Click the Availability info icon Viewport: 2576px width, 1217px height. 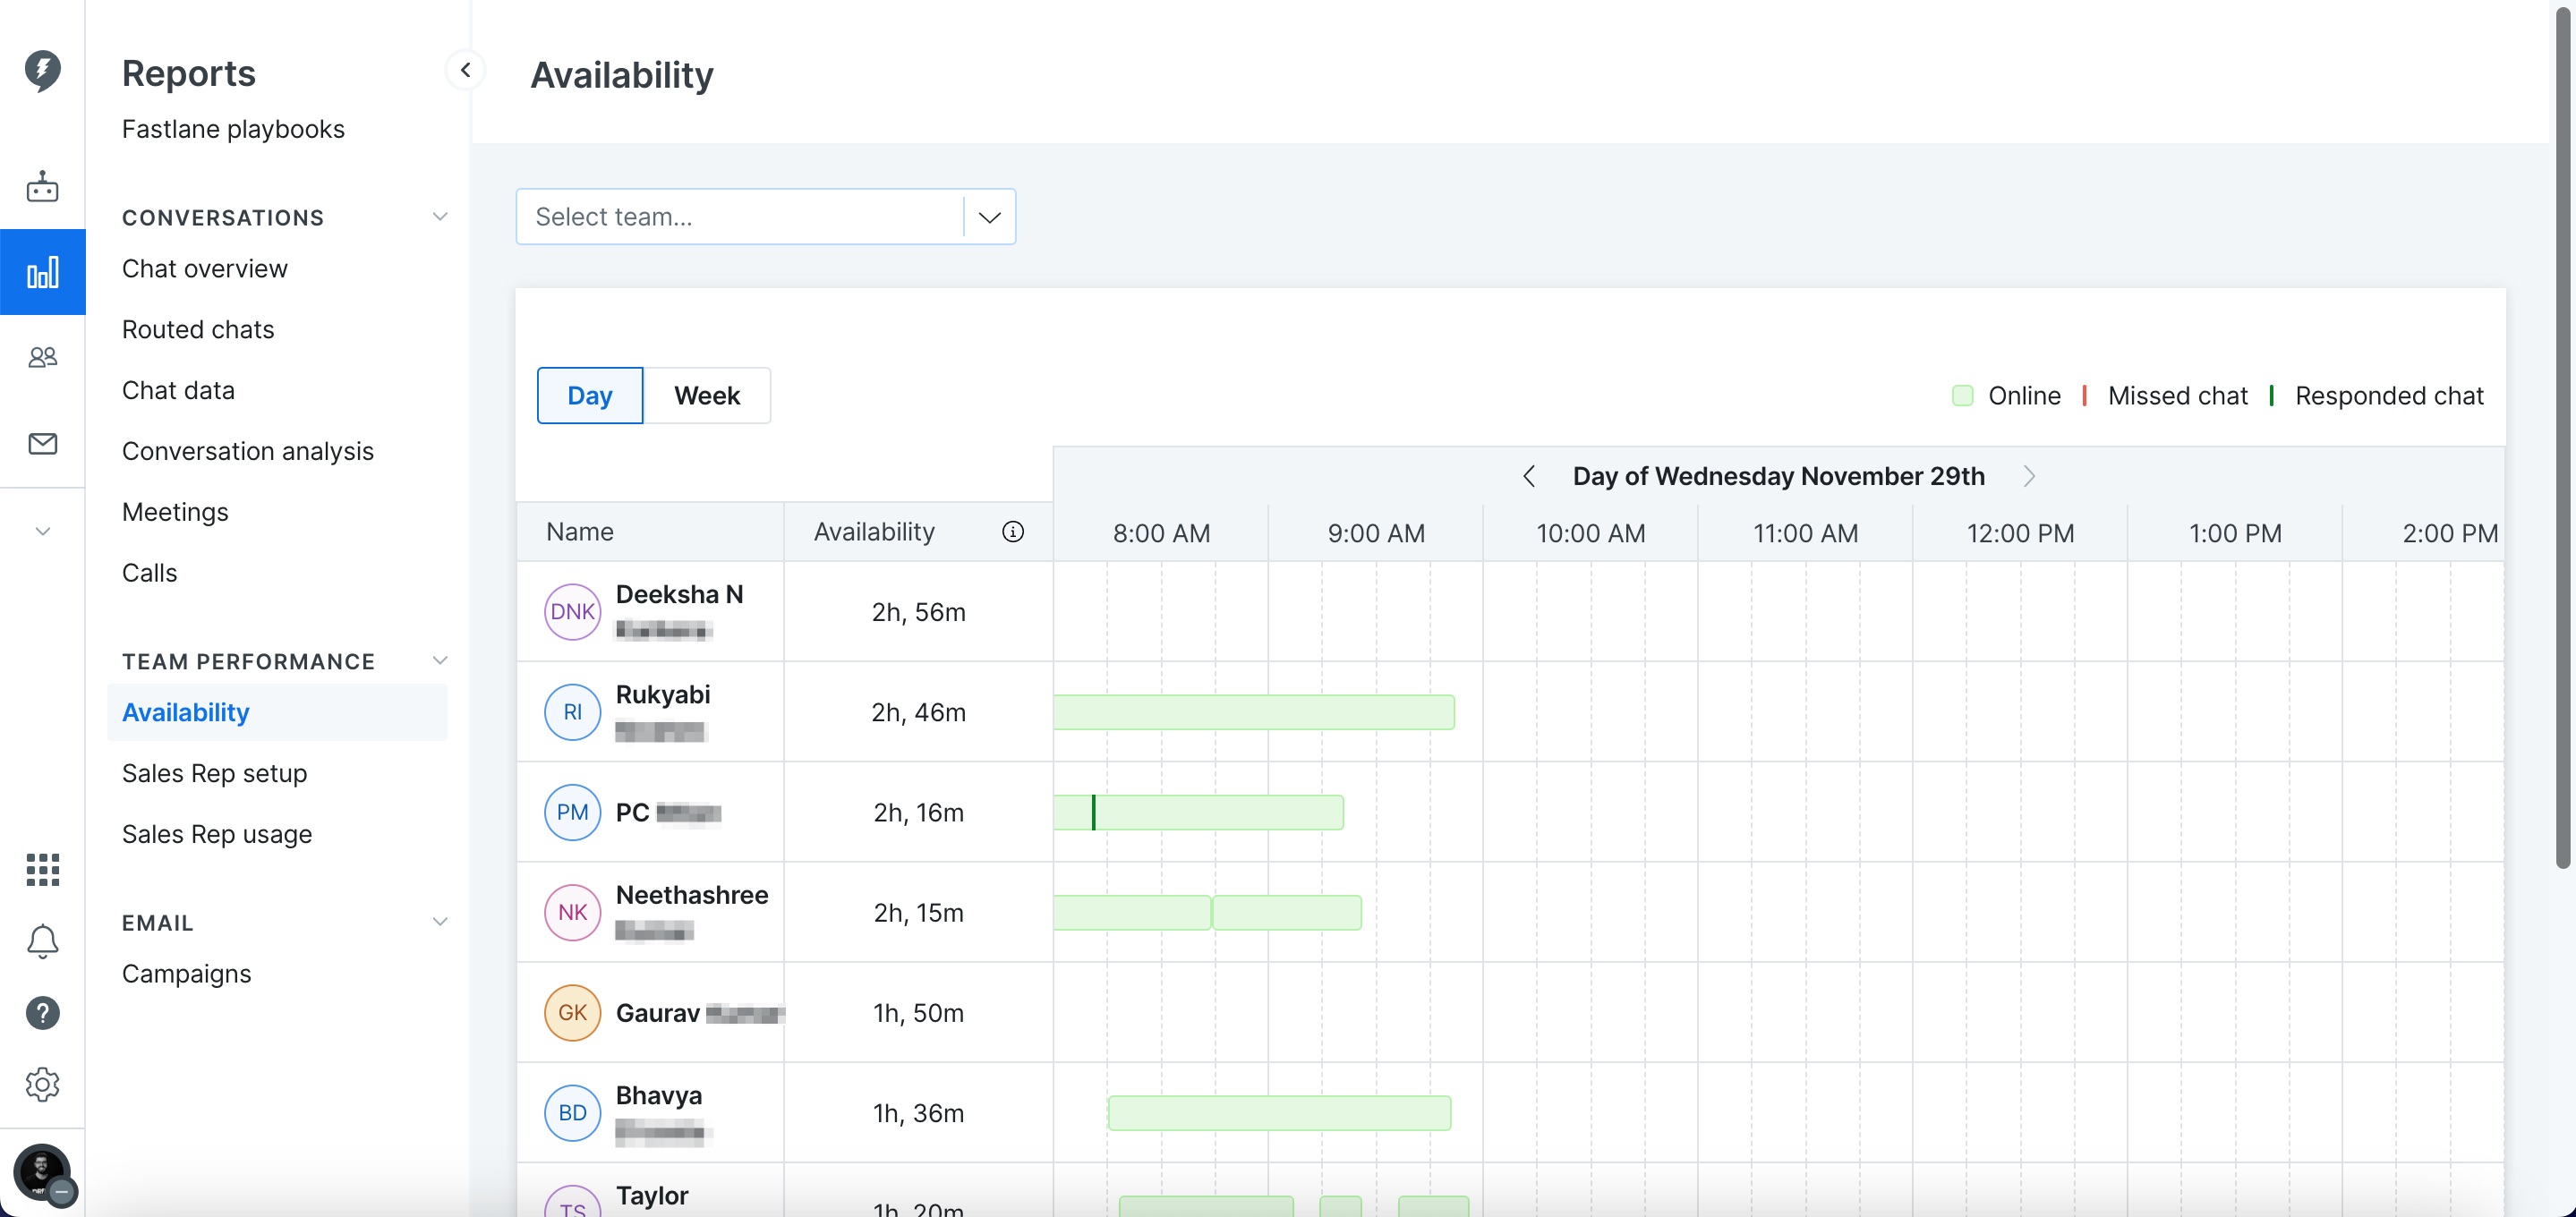pos(1012,532)
